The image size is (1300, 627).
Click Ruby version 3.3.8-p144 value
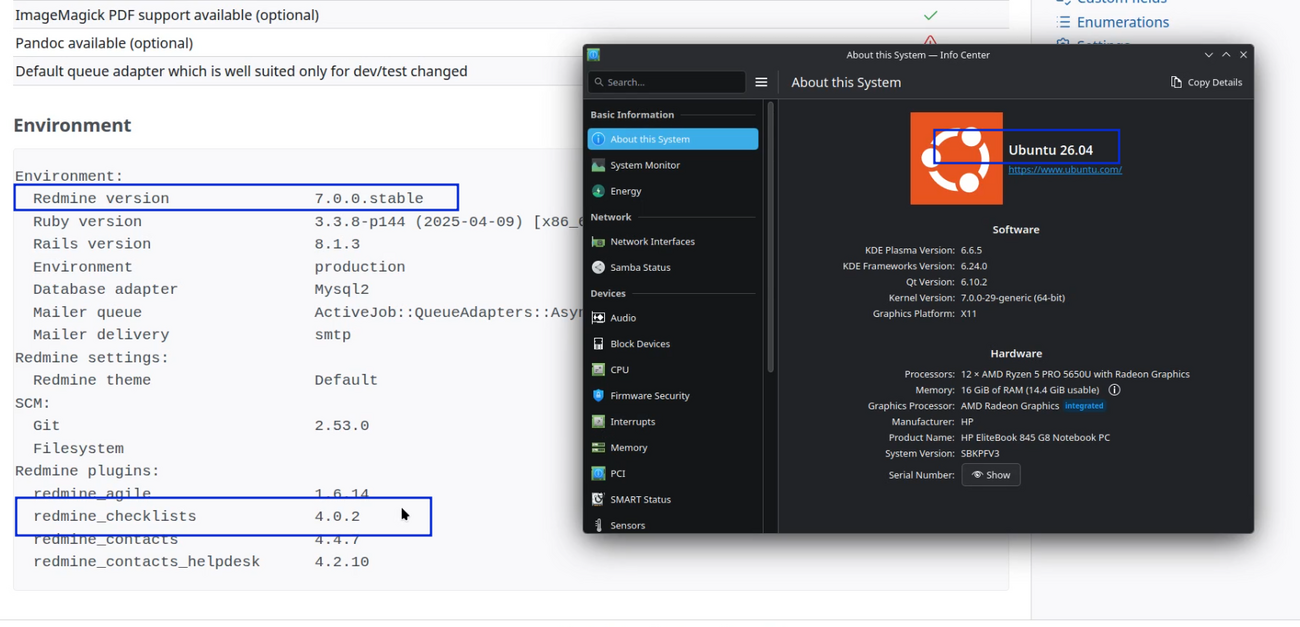tap(447, 222)
